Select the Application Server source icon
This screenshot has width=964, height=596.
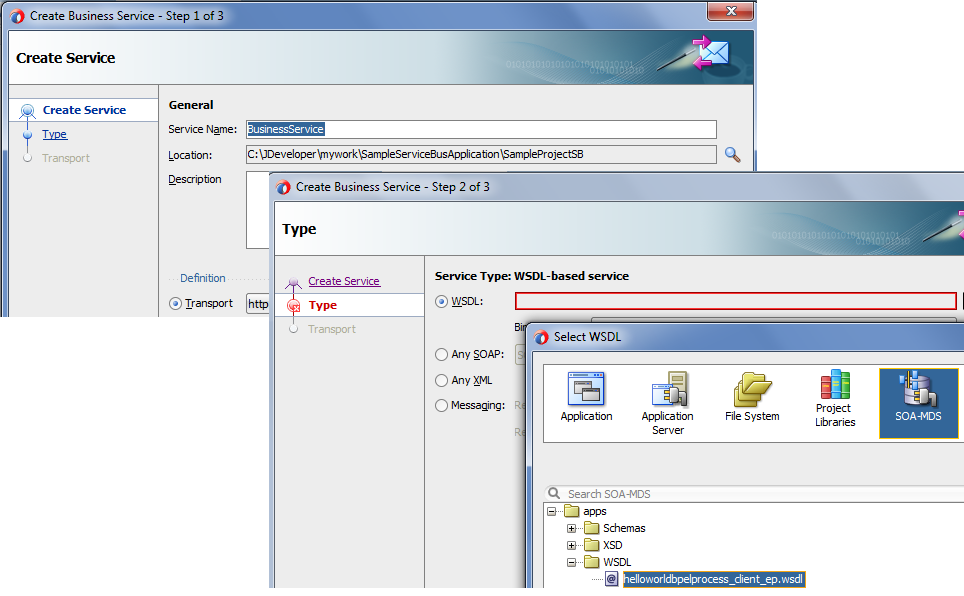click(x=668, y=403)
